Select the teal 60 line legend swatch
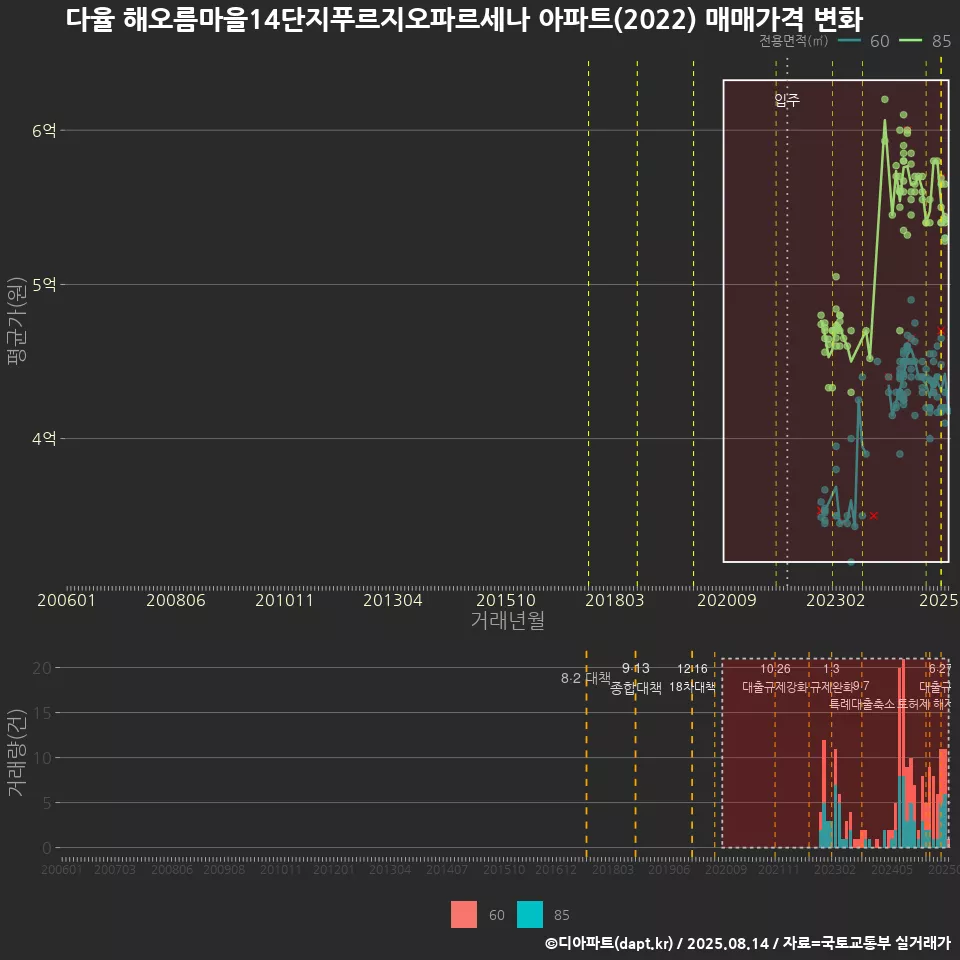960x960 pixels. tap(849, 40)
